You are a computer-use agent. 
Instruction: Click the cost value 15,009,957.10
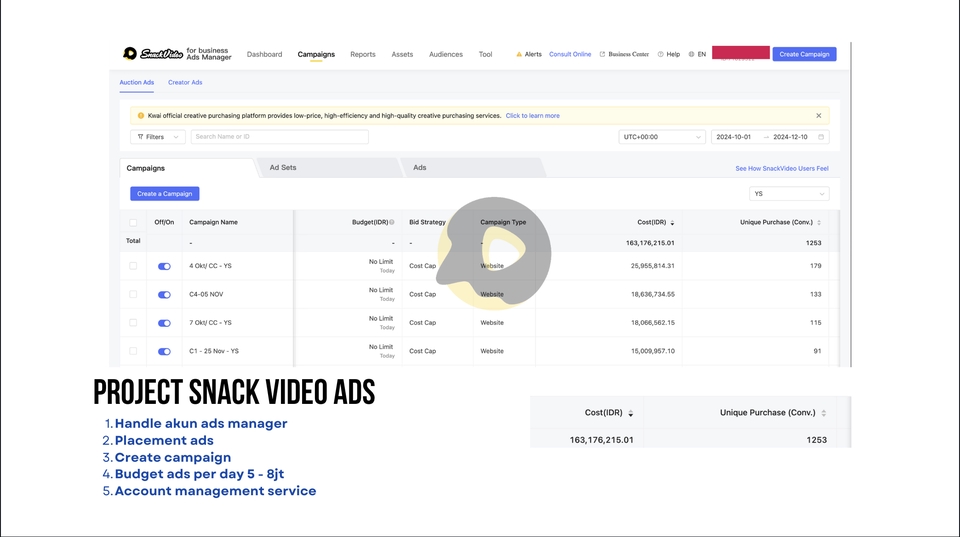[x=653, y=351]
